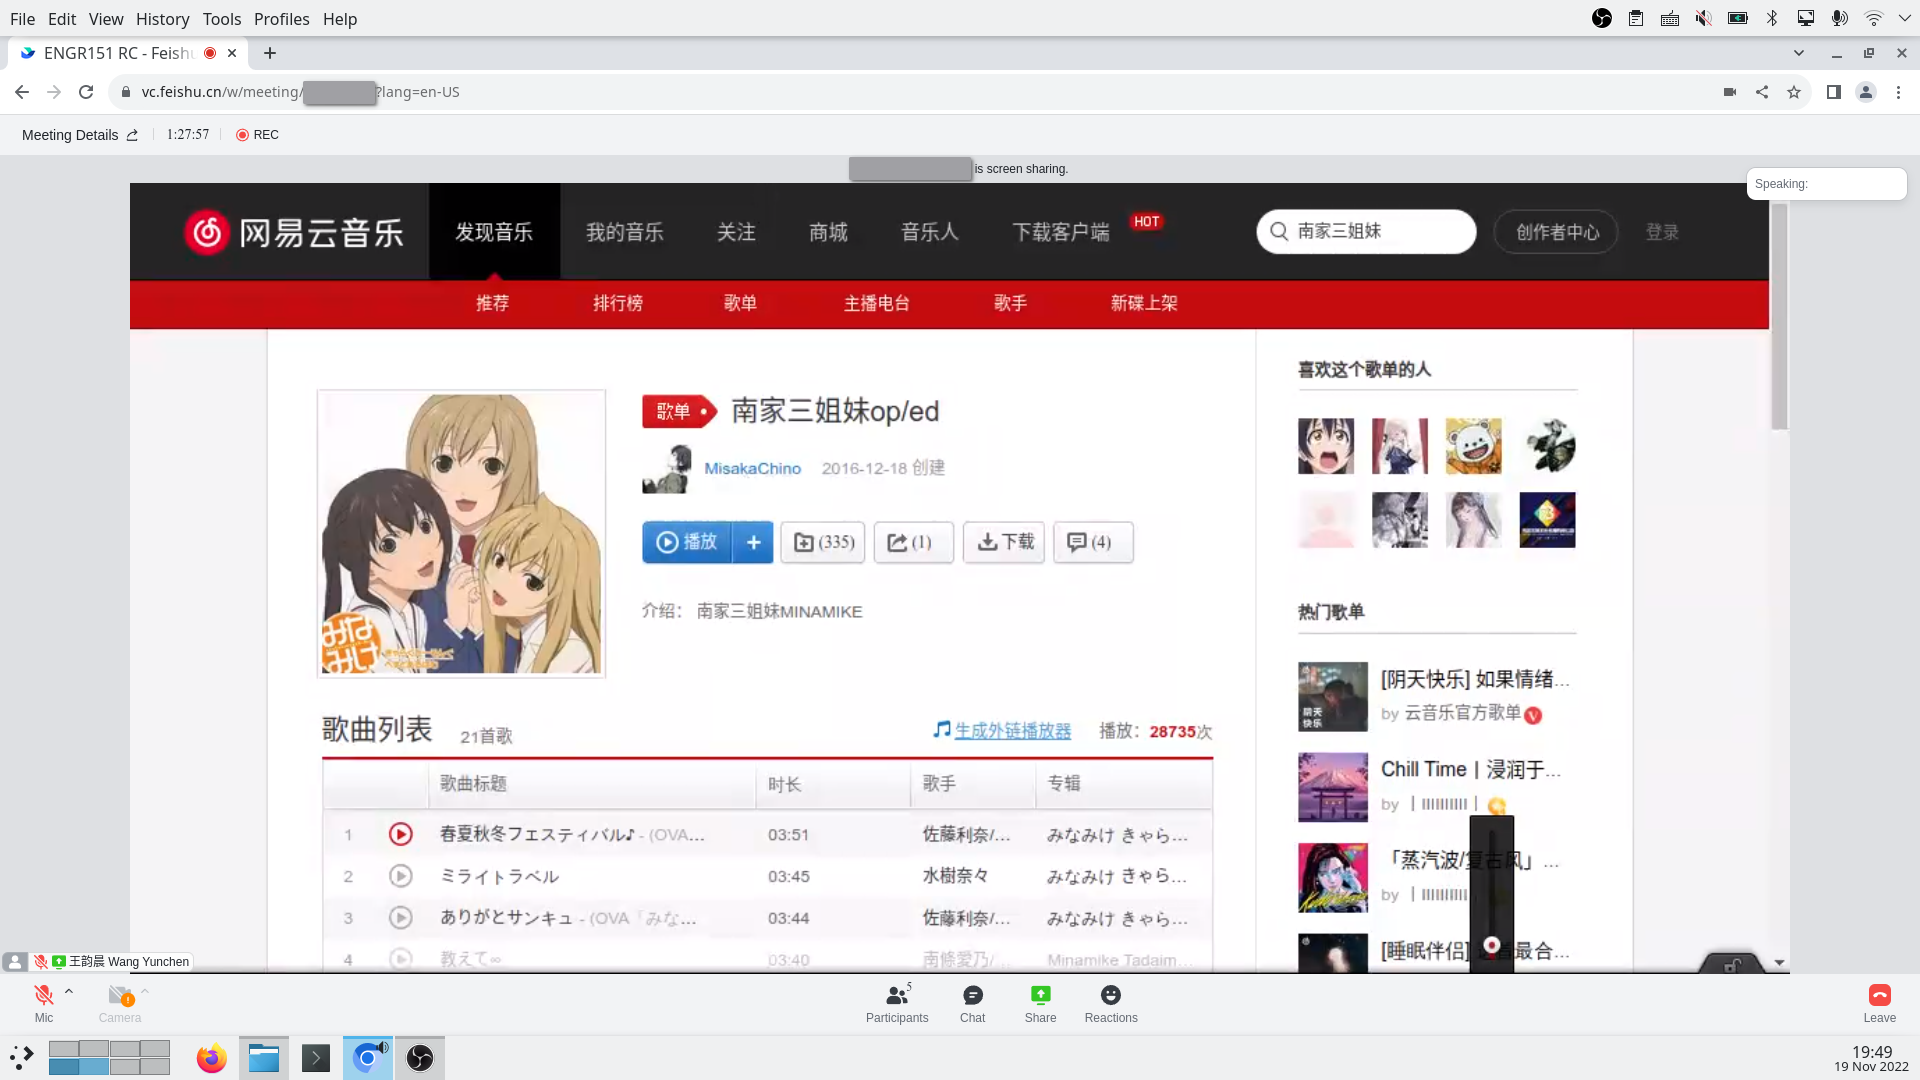Select the 歌单 tab in navigation
Viewport: 1920px width, 1080px height.
(740, 302)
